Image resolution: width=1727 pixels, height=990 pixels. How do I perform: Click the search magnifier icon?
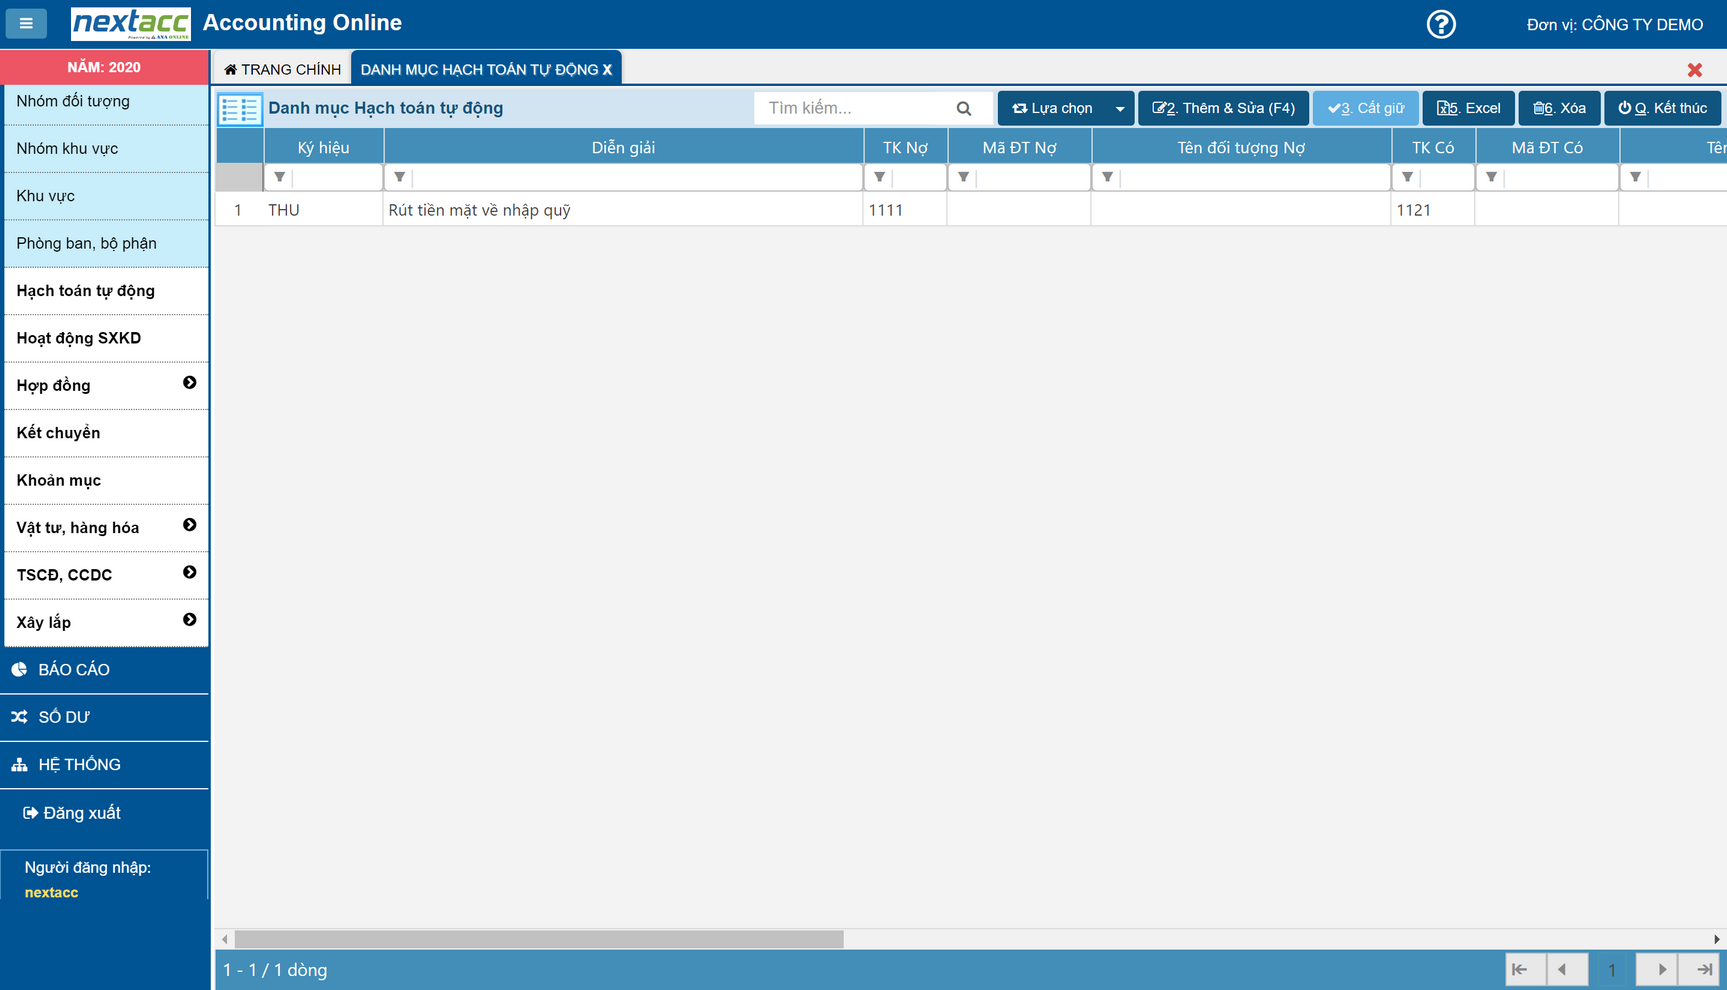coord(963,108)
